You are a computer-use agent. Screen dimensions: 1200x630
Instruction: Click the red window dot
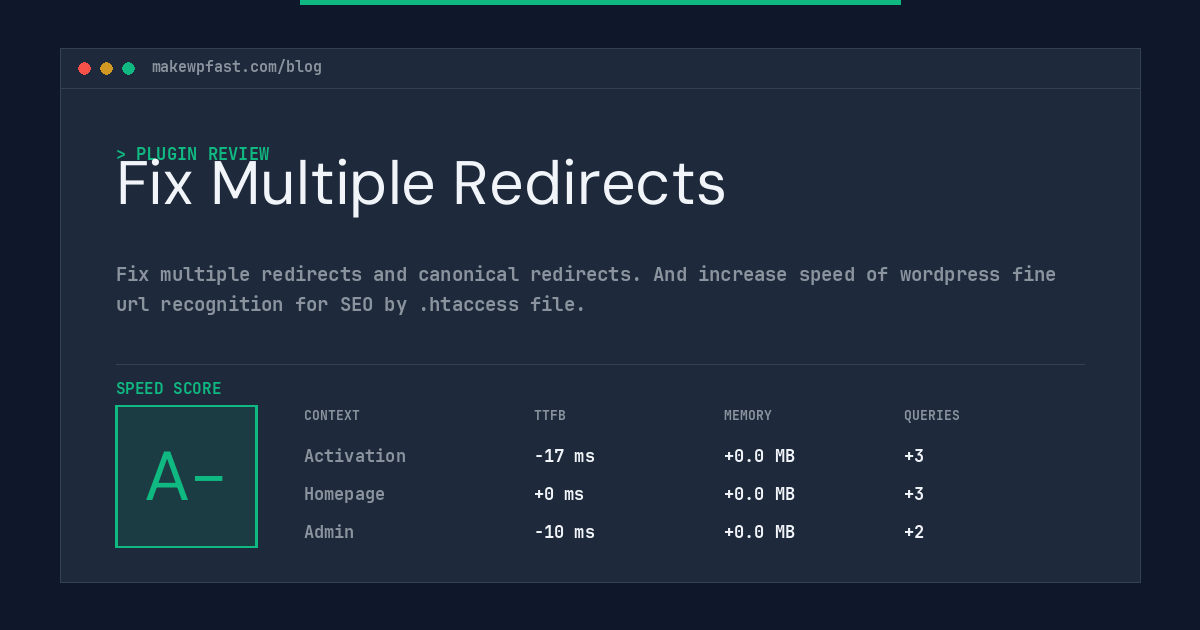[x=84, y=68]
